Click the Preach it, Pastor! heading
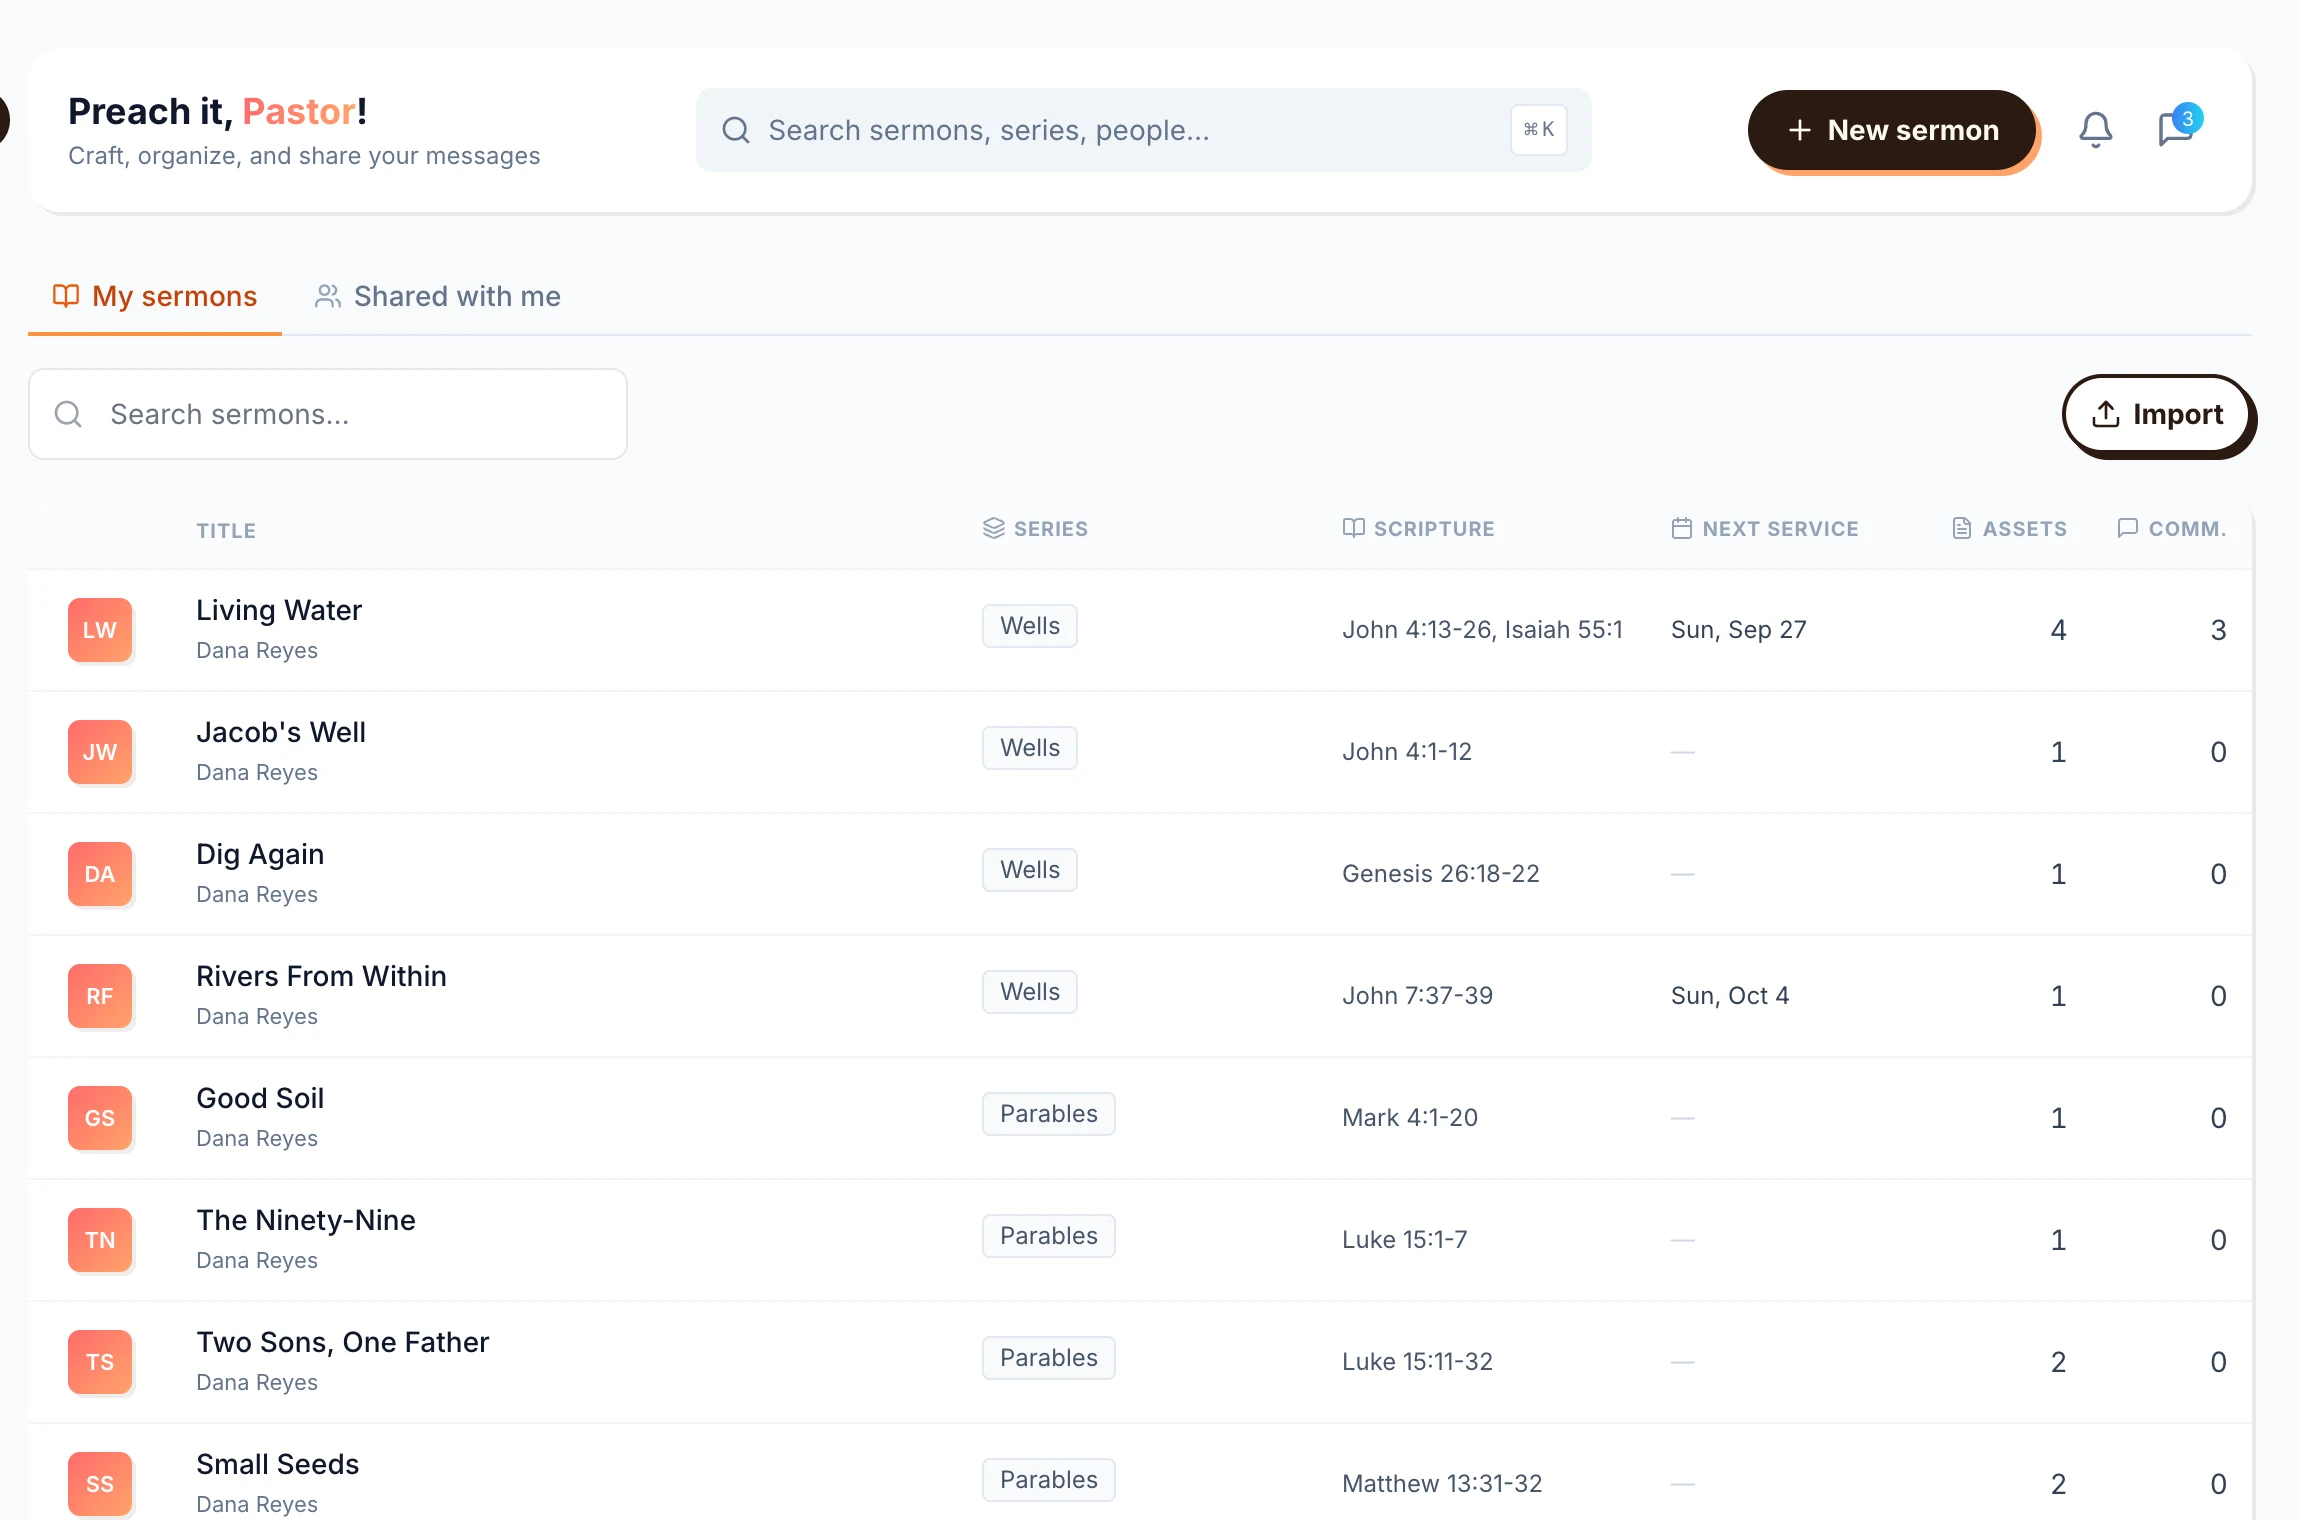 tap(218, 111)
